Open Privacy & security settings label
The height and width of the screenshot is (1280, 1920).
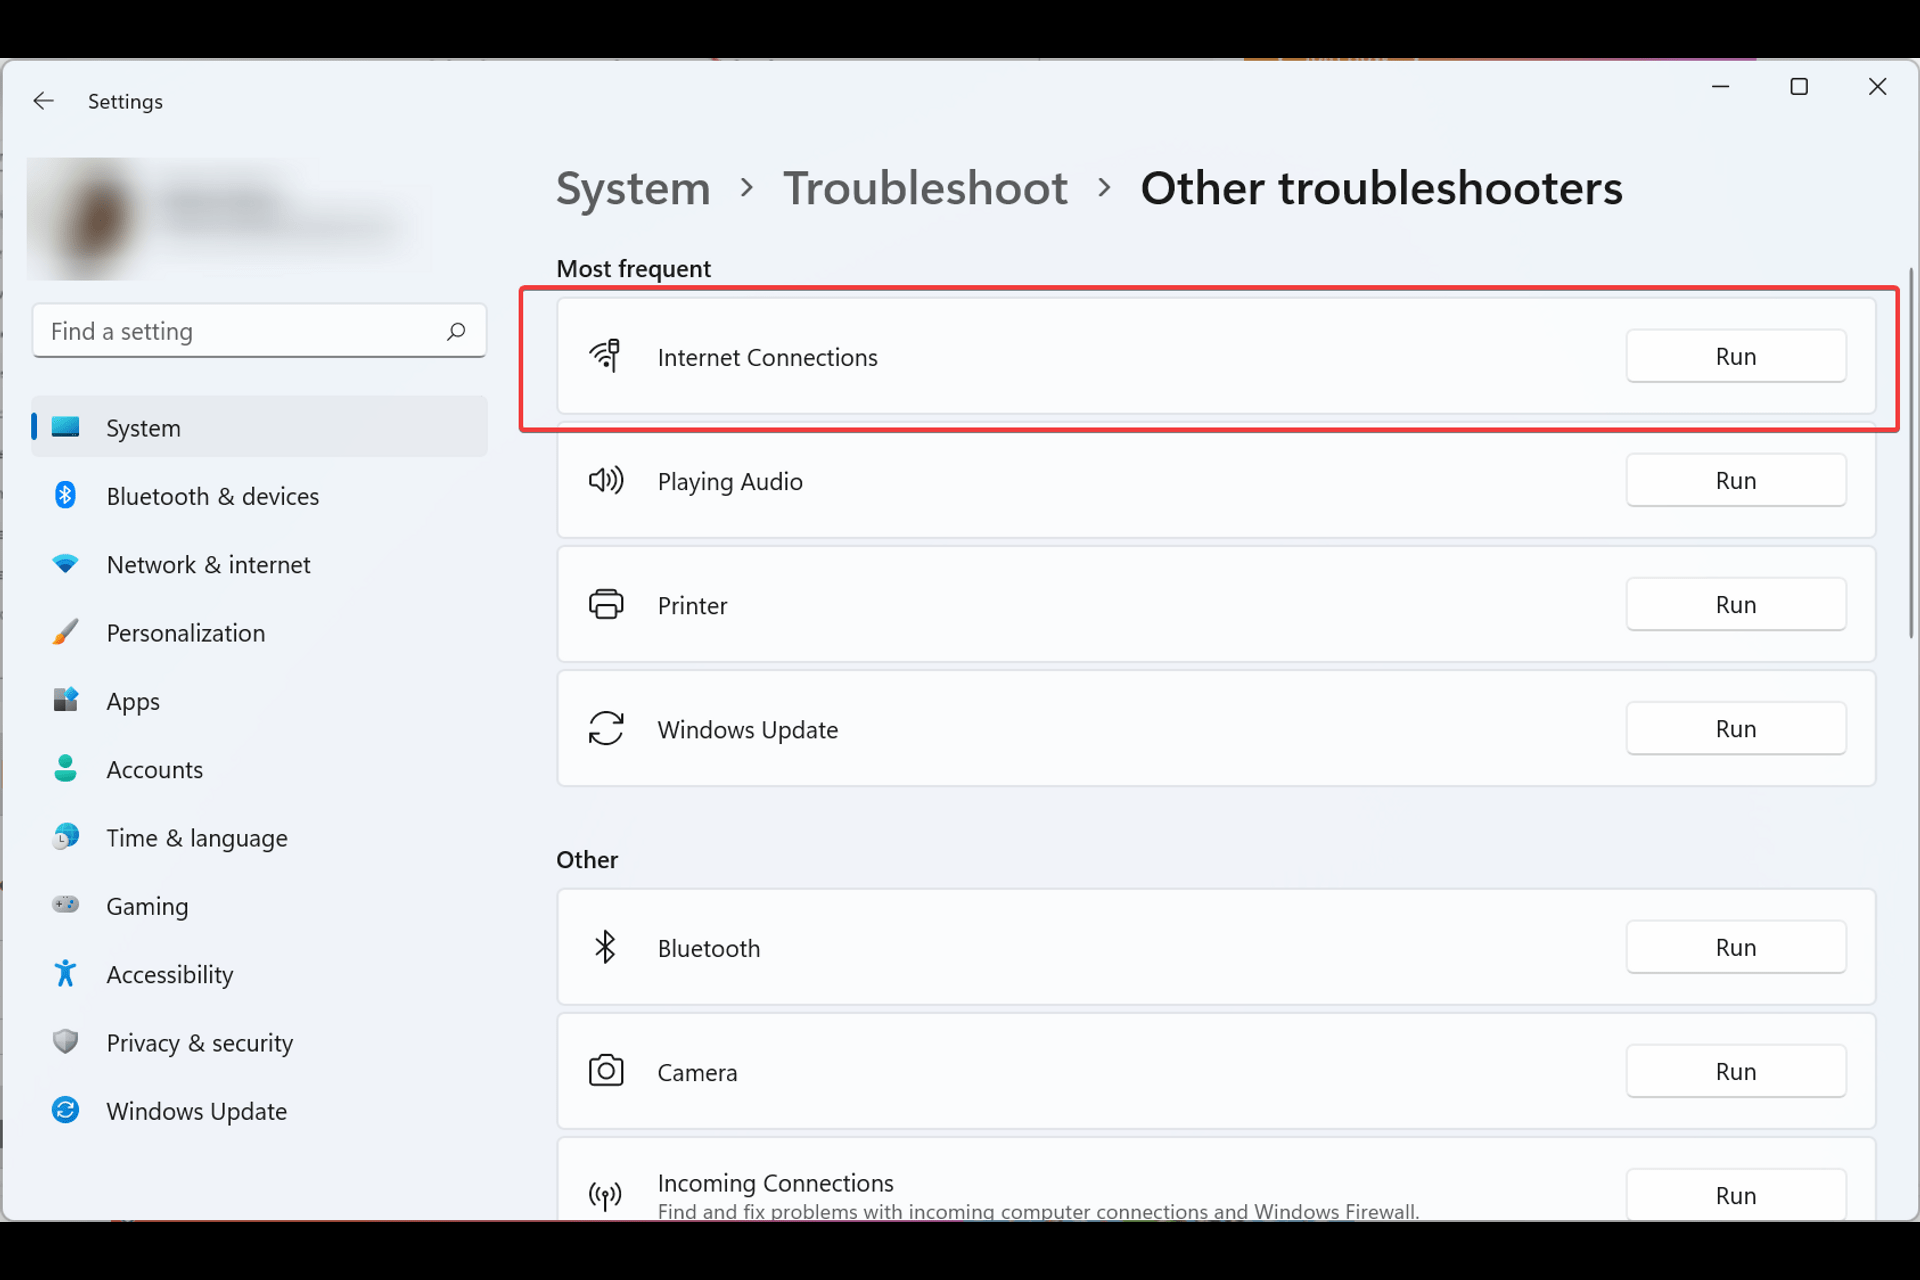(x=200, y=1043)
